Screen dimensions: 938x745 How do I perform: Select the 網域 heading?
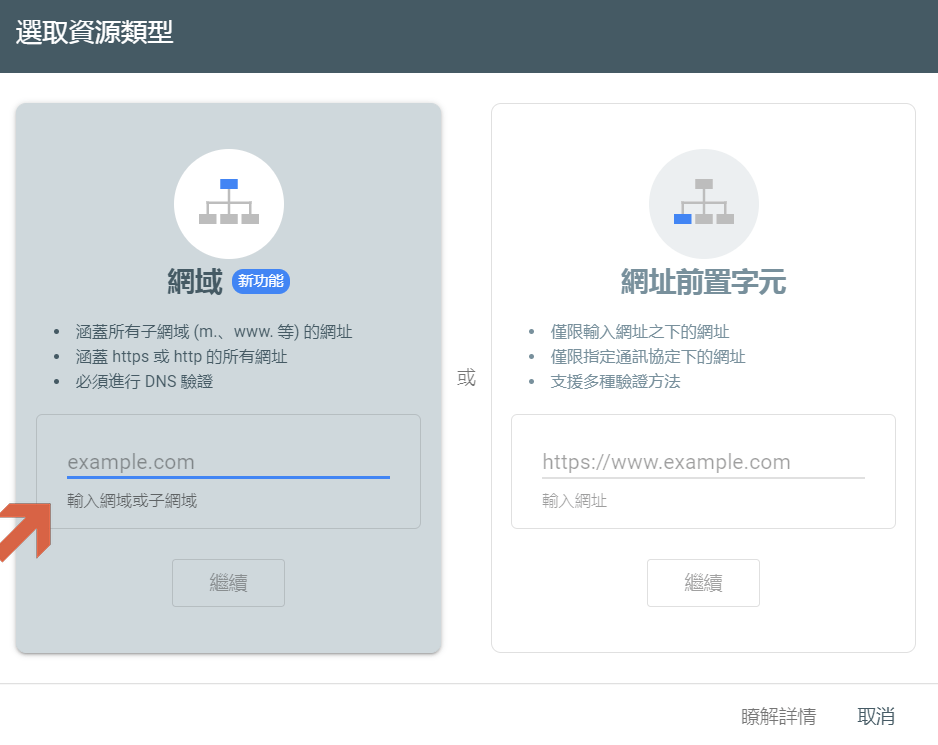pos(195,282)
